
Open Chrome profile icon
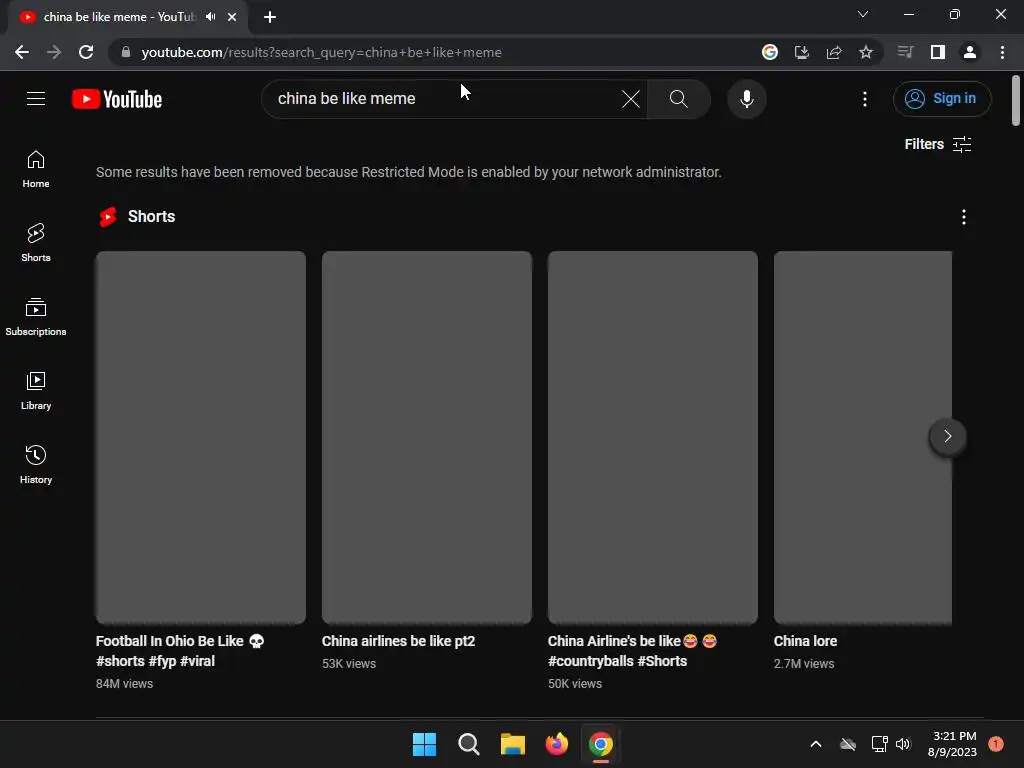[970, 52]
